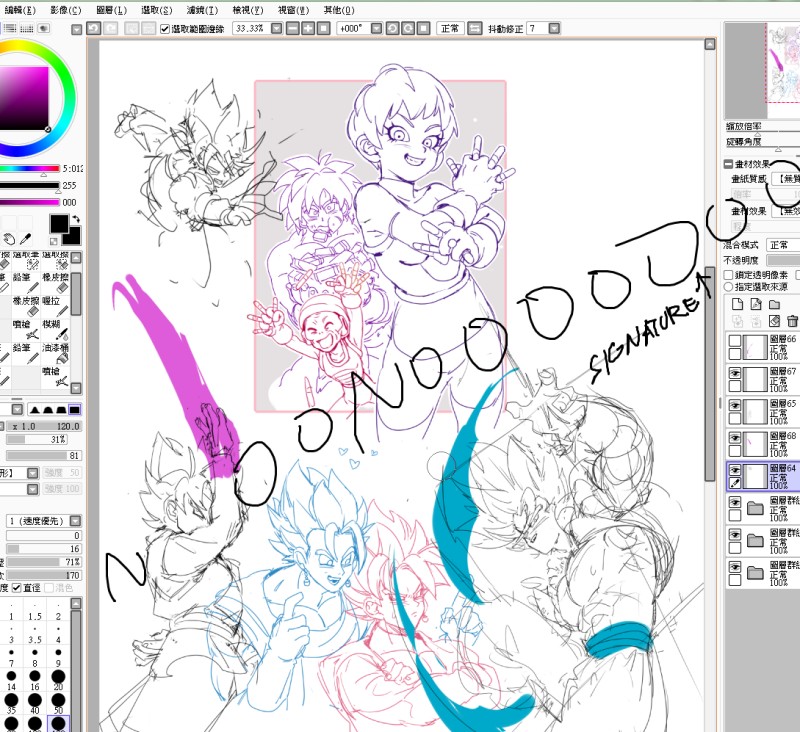Click the redo arrow button in toolbar
The image size is (800, 732).
(110, 28)
